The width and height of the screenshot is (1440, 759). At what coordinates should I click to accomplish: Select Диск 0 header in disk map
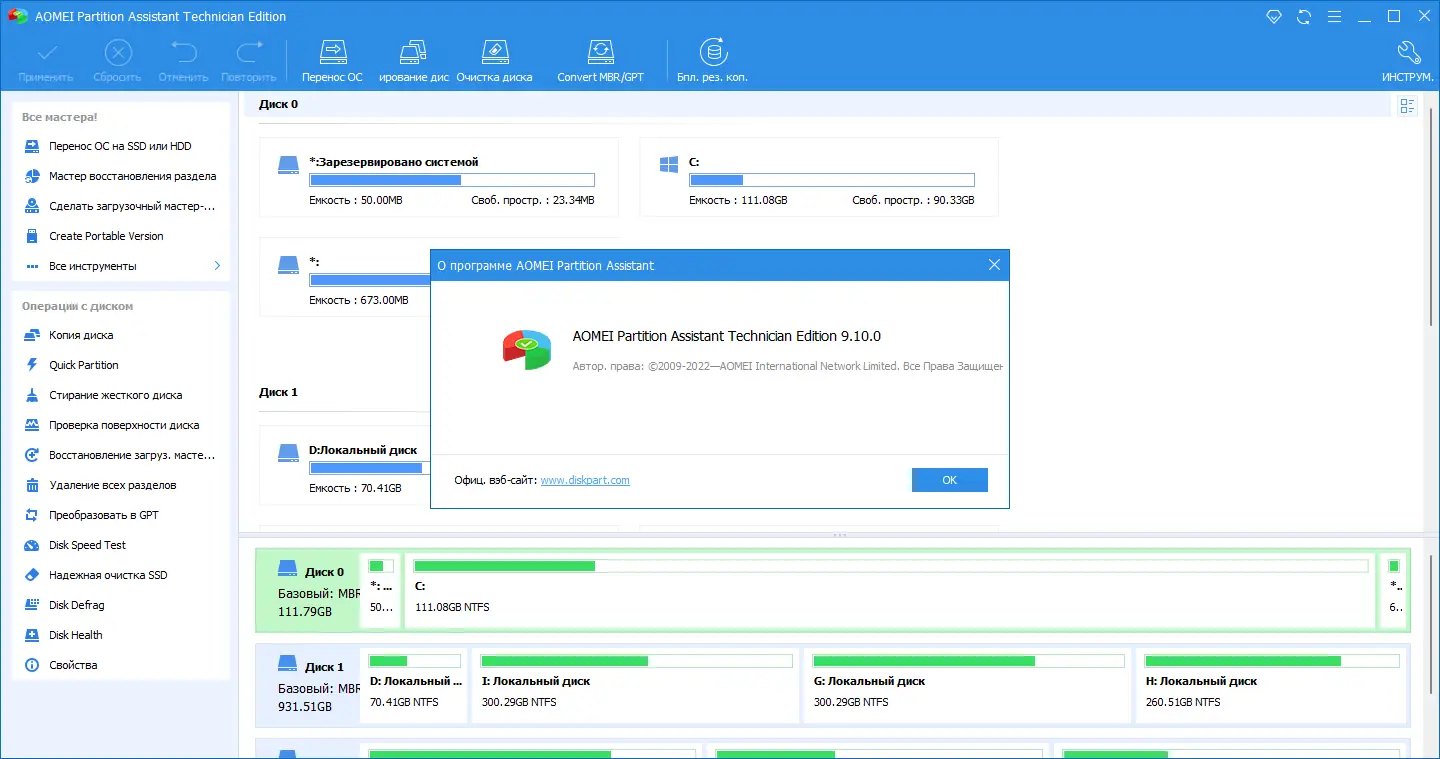307,590
